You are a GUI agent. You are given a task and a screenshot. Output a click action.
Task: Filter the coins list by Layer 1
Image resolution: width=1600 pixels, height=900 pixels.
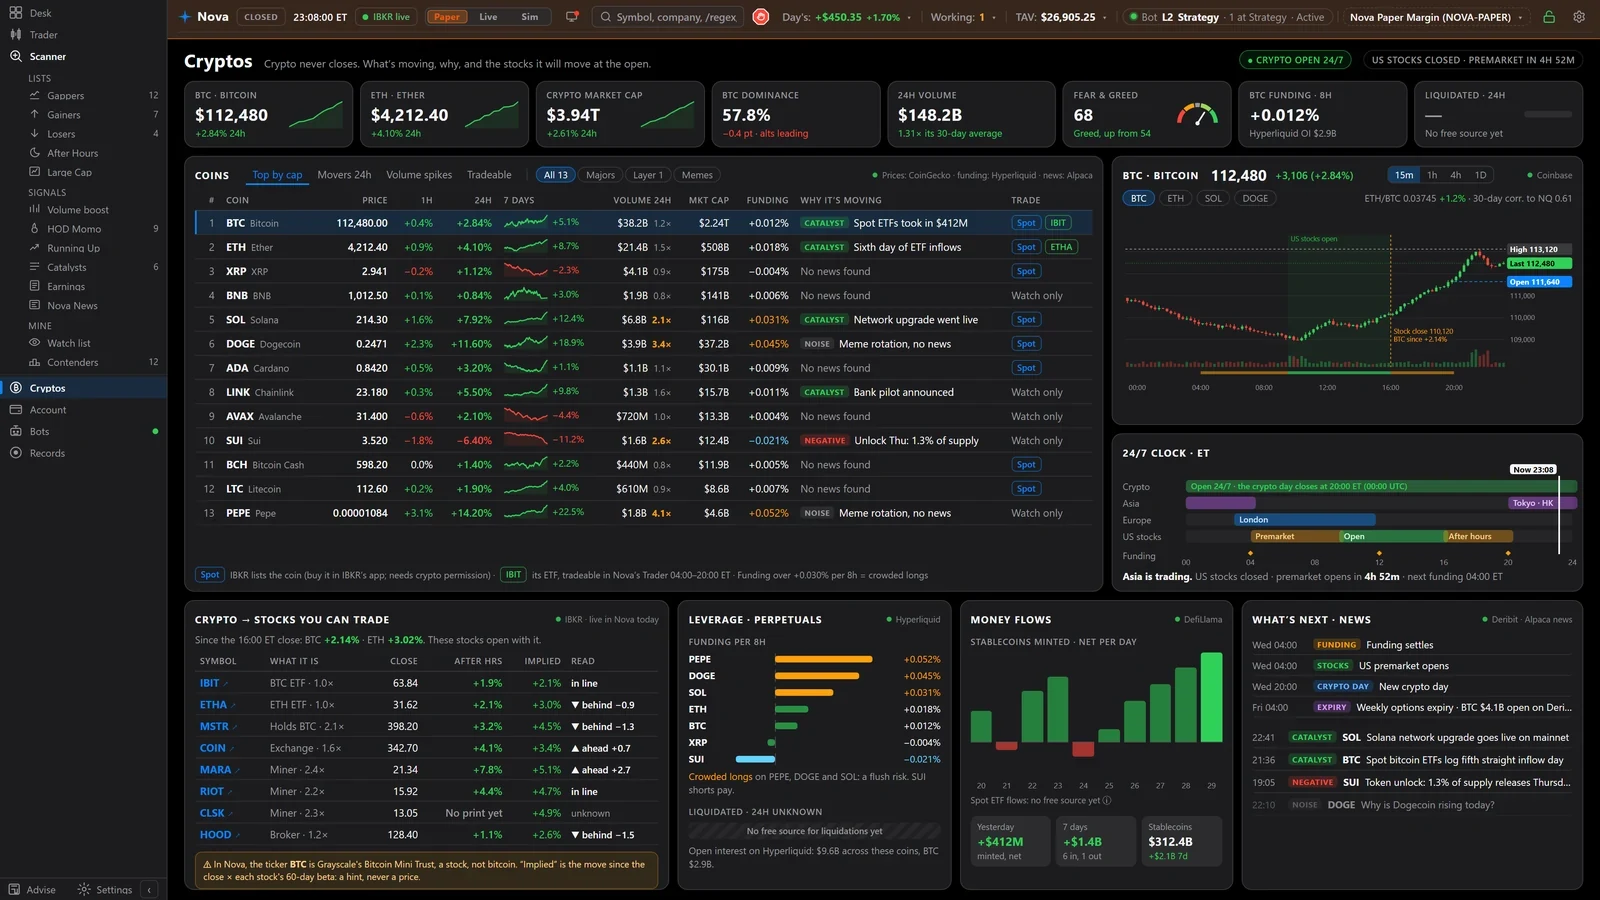(647, 175)
